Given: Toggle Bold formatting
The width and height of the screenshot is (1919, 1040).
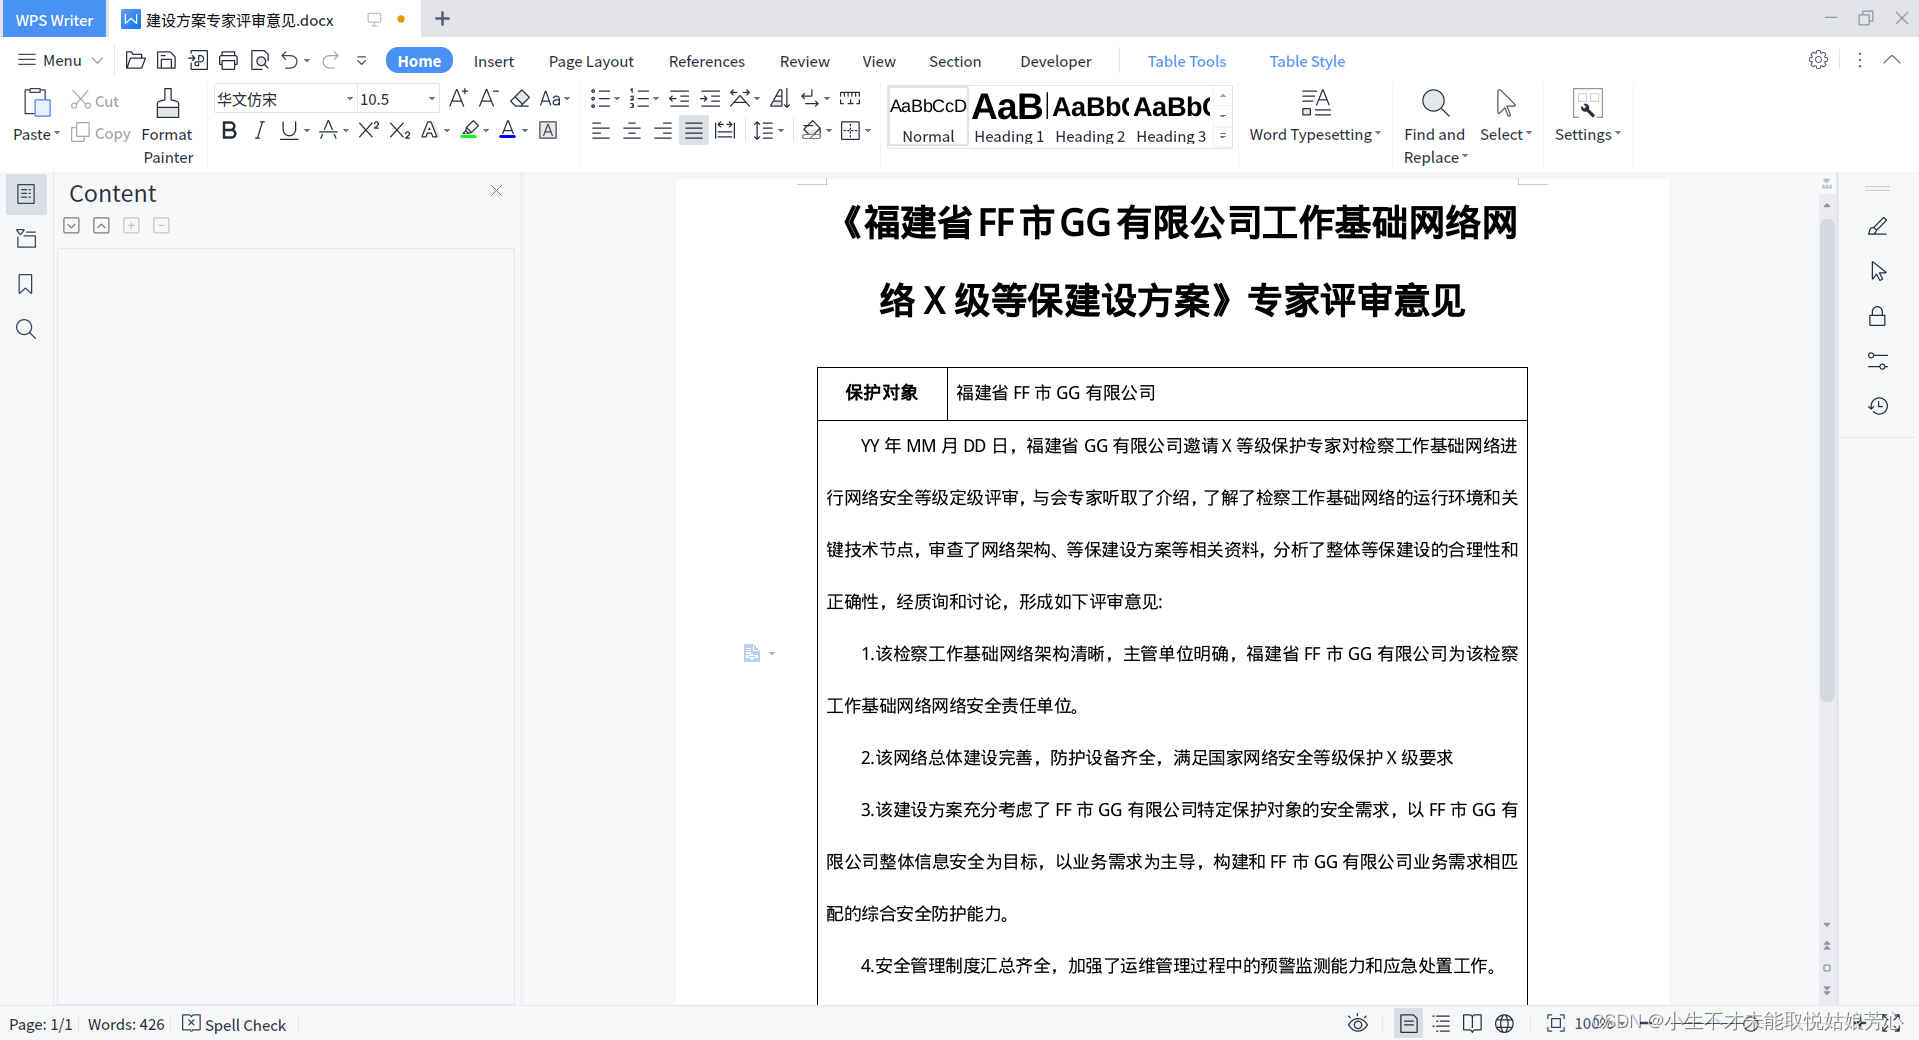Looking at the screenshot, I should coord(229,130).
